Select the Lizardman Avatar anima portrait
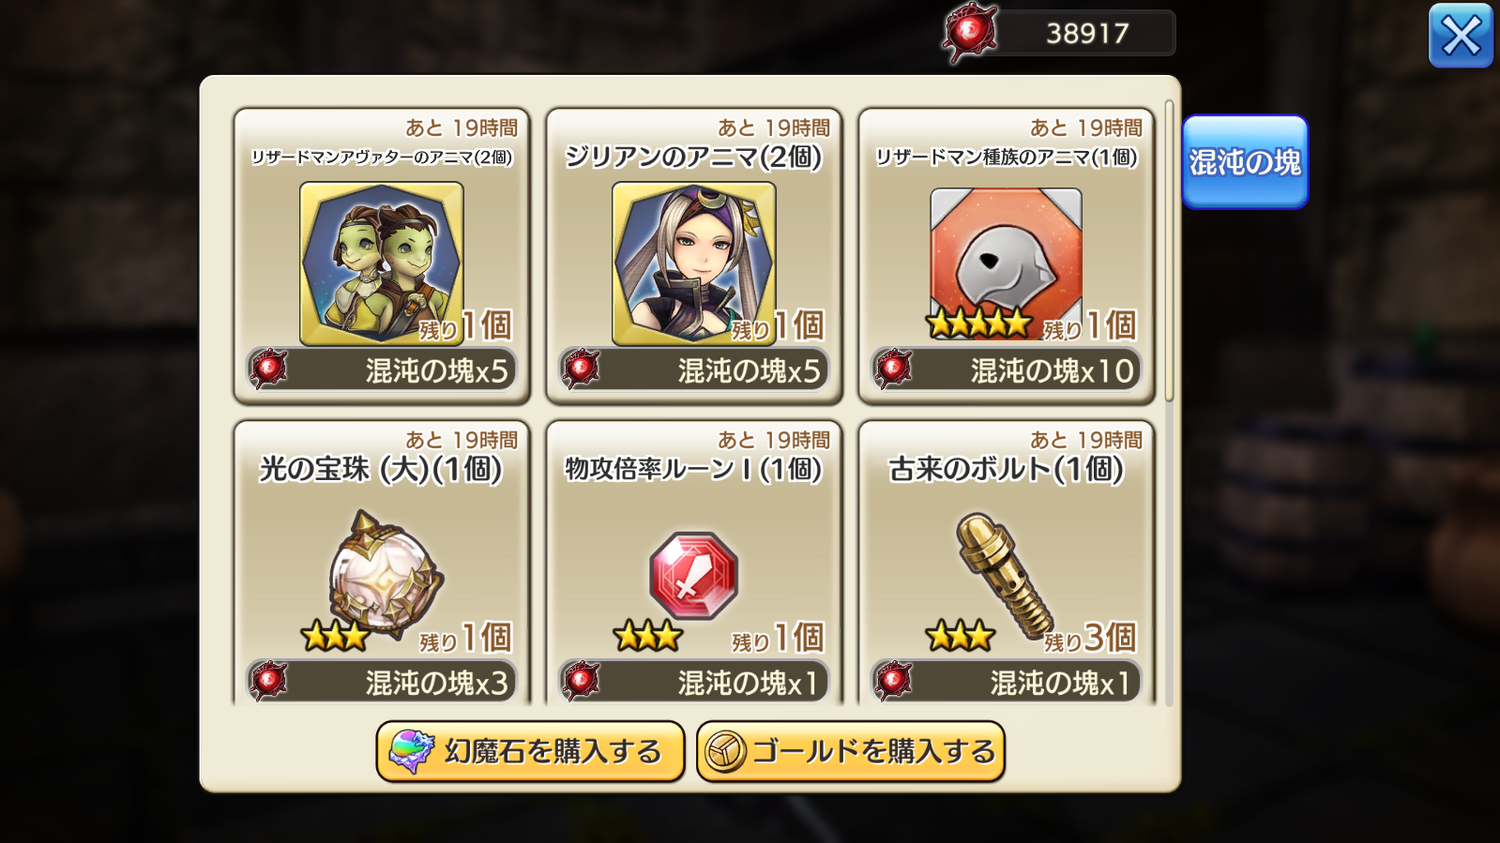 (381, 263)
